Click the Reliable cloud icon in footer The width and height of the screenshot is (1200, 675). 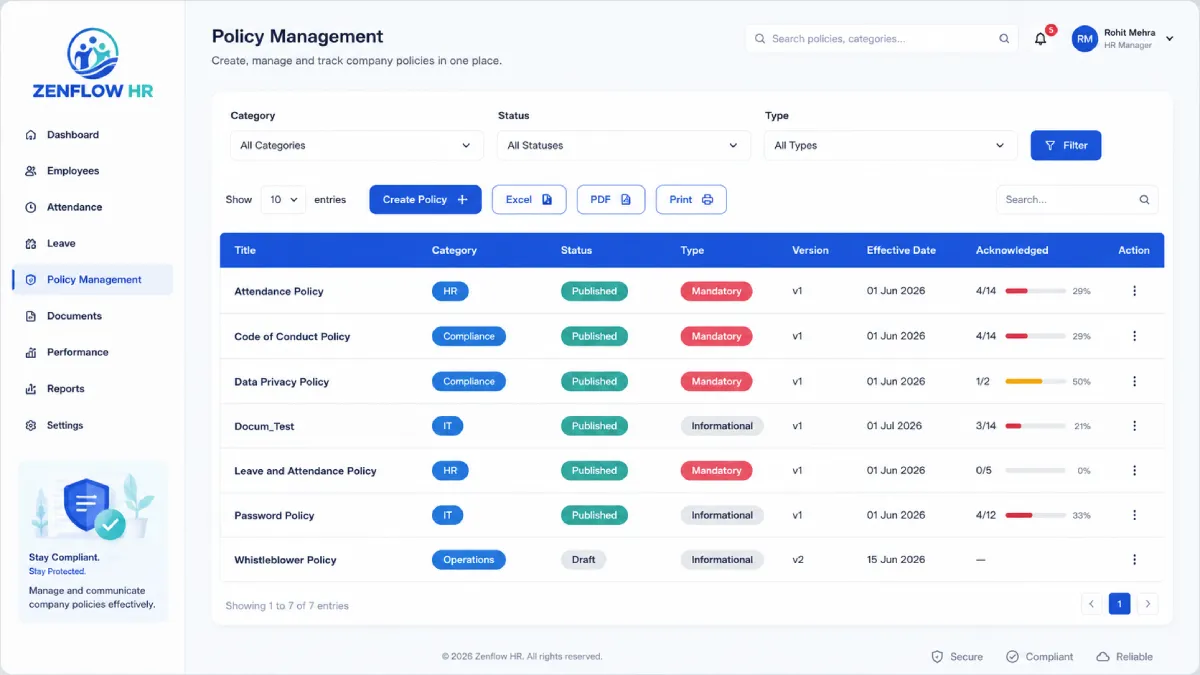pos(1103,657)
